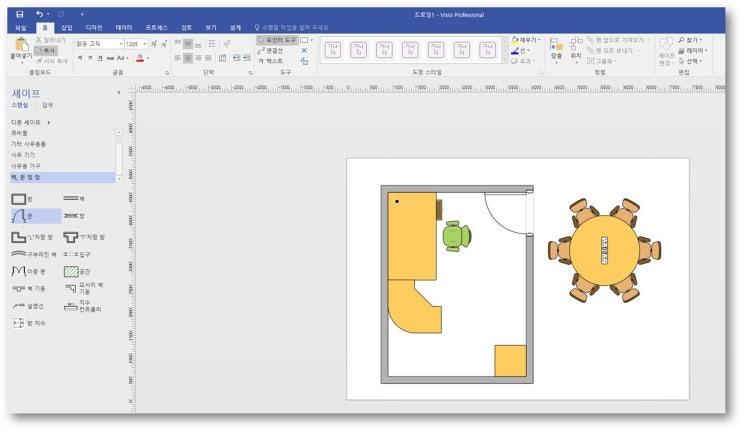Switch to the 스텐실 (Stencils) pane tab

pyautogui.click(x=20, y=105)
